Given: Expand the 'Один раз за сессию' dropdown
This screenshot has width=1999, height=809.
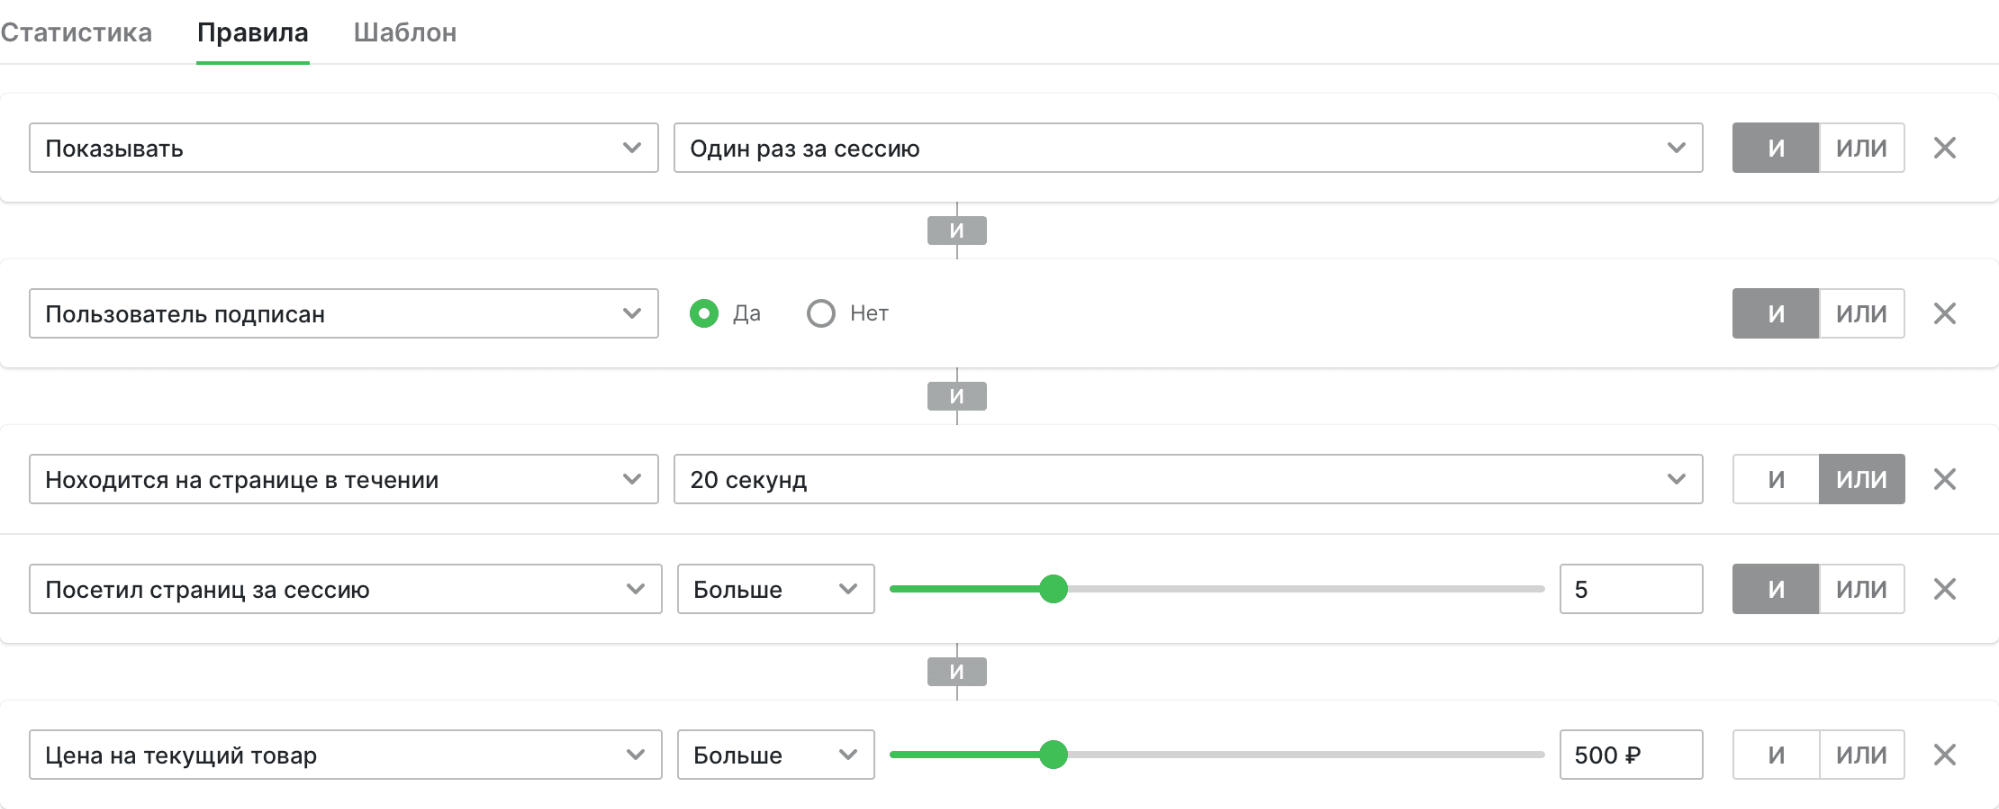Looking at the screenshot, I should [x=1187, y=148].
